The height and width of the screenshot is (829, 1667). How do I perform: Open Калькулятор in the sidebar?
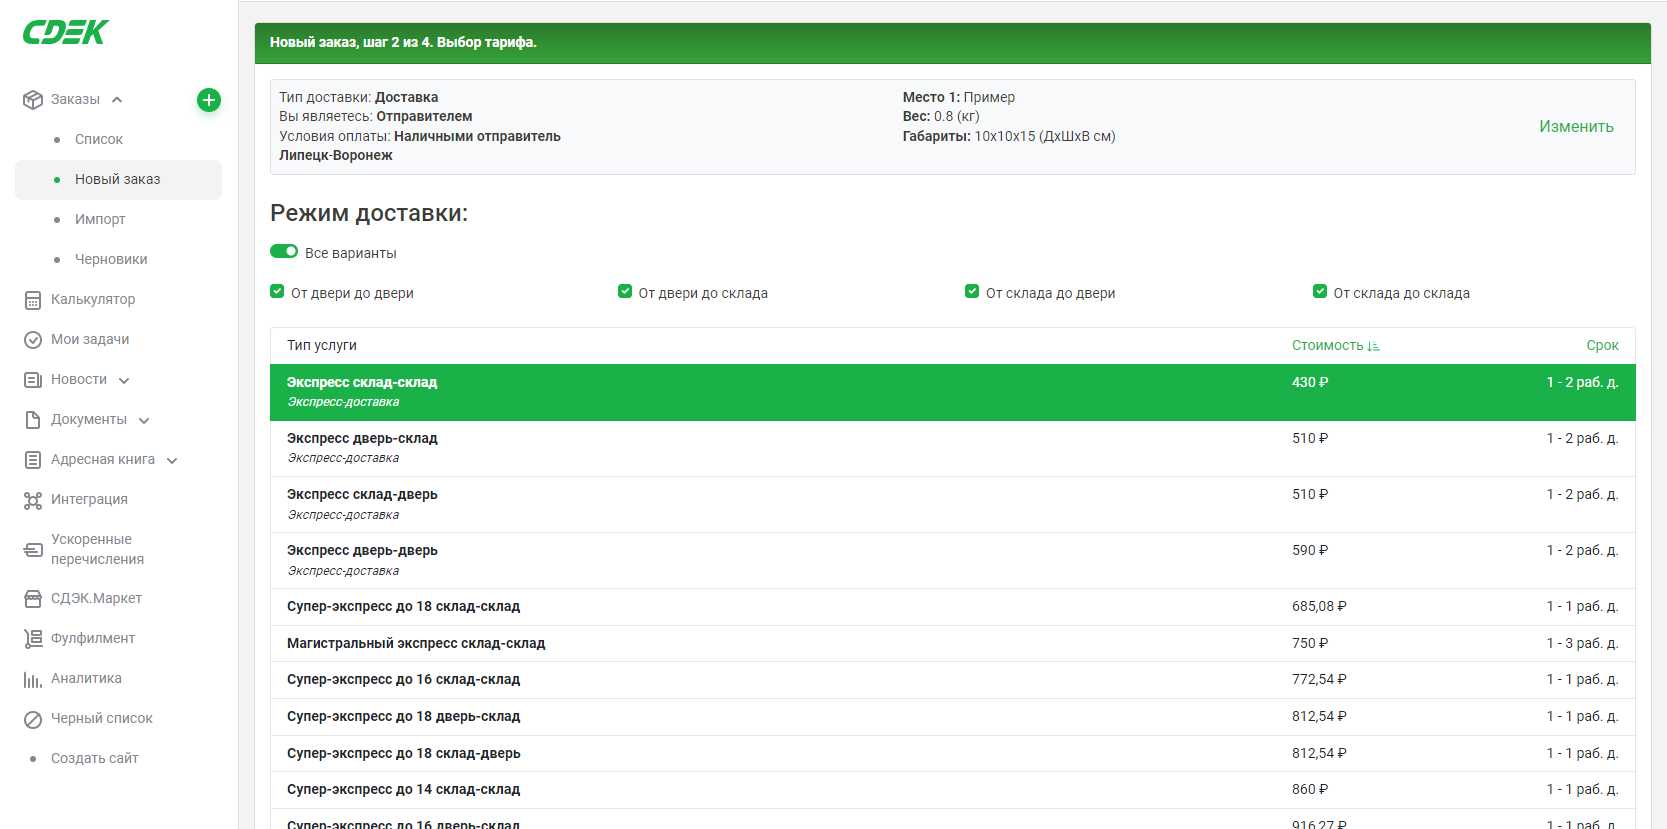[x=93, y=300]
